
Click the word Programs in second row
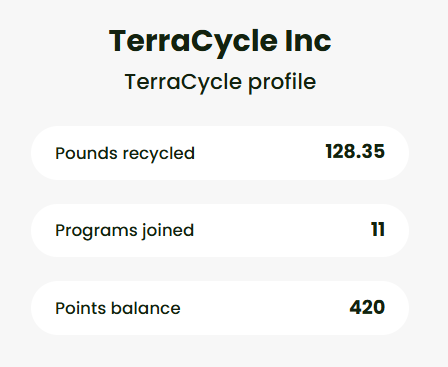96,231
